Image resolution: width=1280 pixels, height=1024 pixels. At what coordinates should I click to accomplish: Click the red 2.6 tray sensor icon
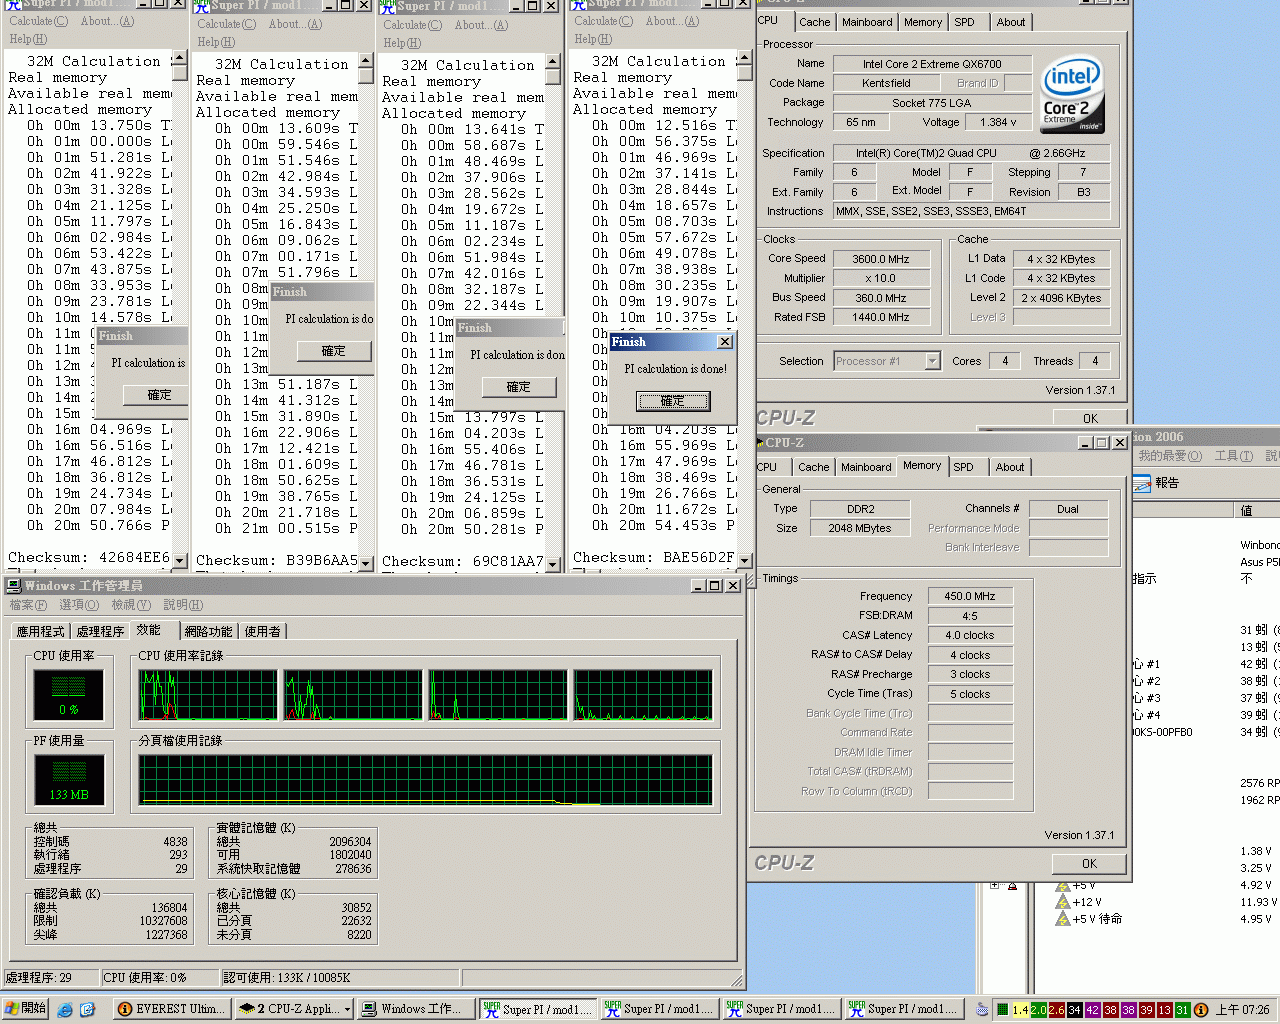(x=1057, y=1010)
